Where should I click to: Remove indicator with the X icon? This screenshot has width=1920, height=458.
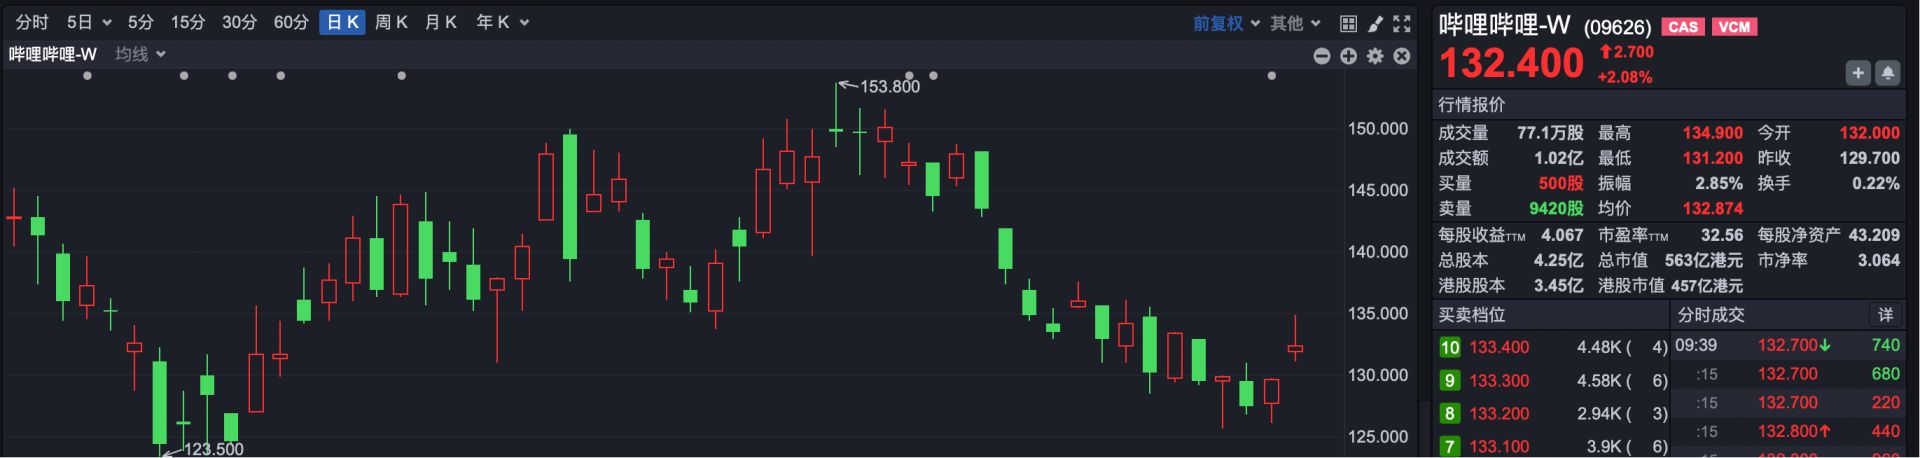tap(1402, 56)
